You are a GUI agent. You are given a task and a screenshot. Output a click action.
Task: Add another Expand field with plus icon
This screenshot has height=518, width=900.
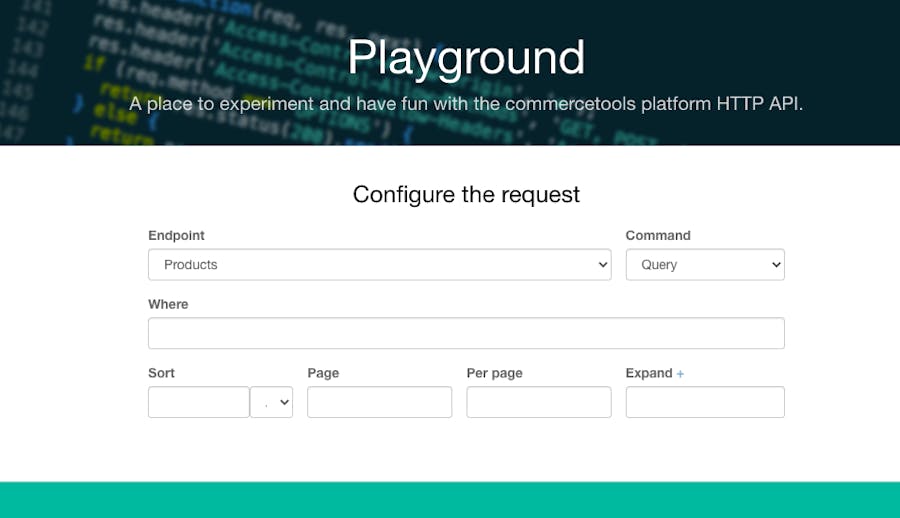point(680,374)
